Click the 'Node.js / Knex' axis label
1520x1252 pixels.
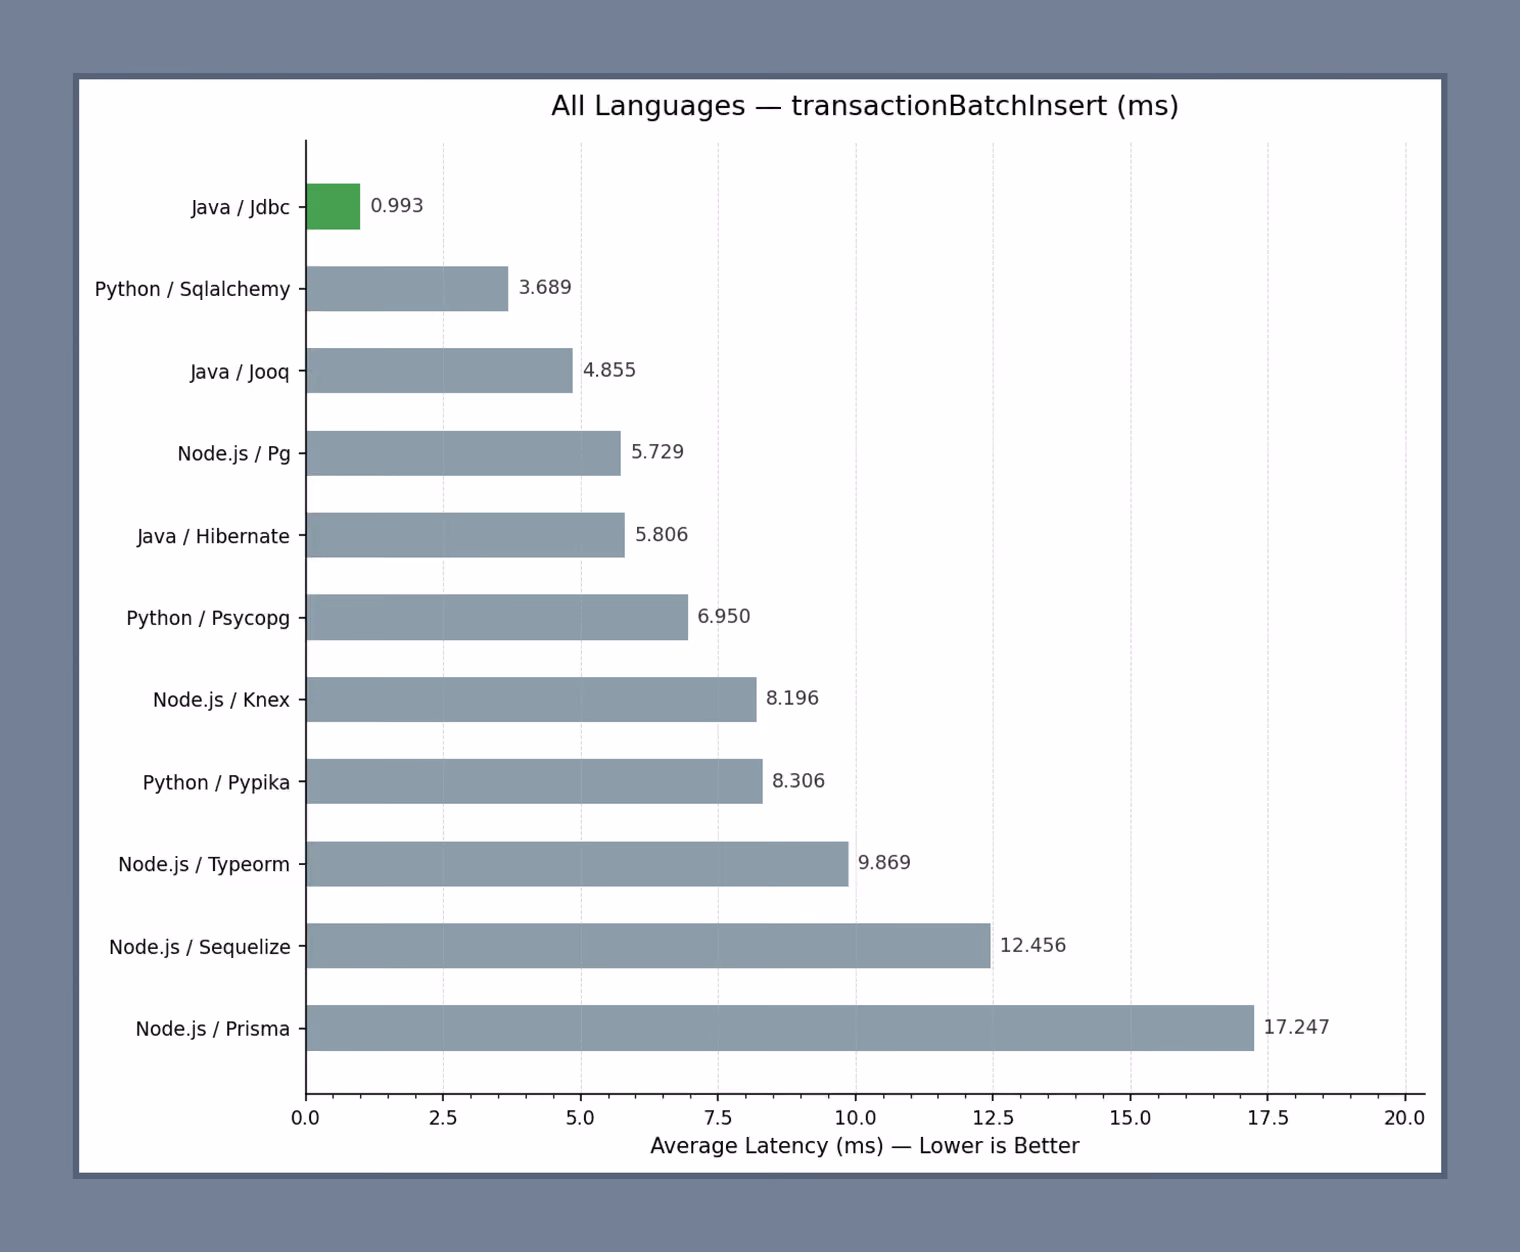tap(221, 700)
